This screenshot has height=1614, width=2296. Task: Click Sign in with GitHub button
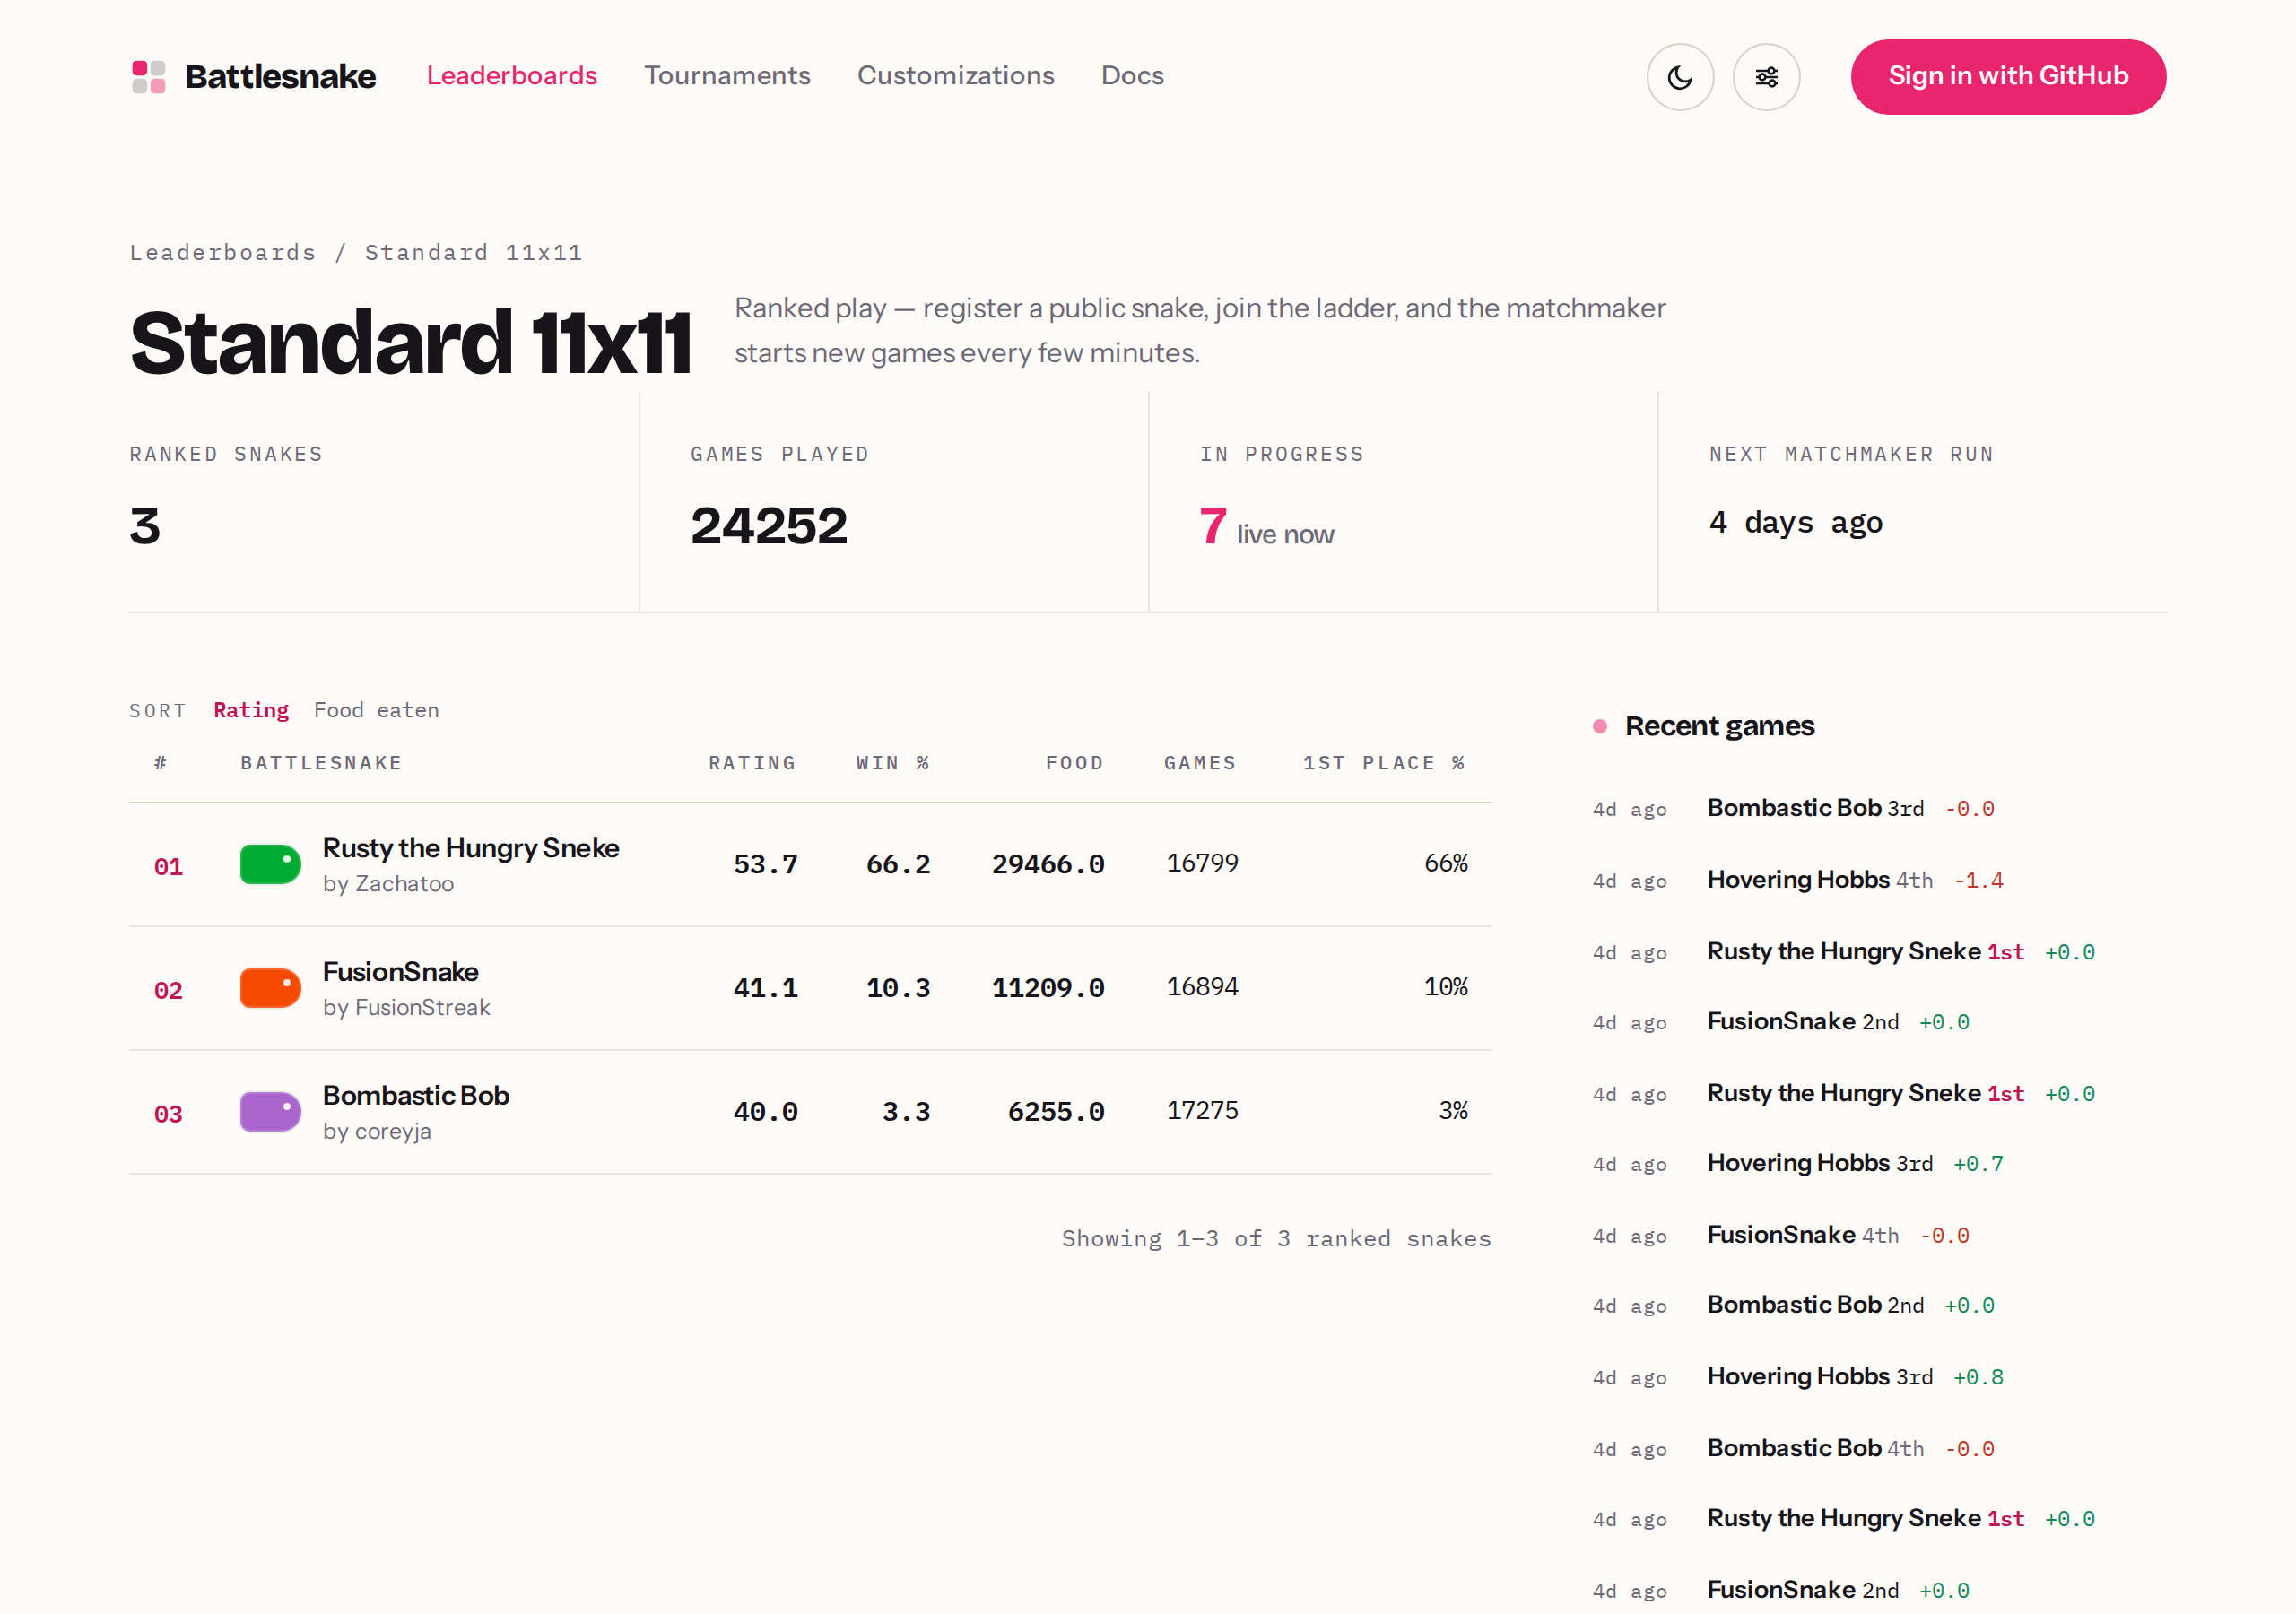coord(2008,77)
